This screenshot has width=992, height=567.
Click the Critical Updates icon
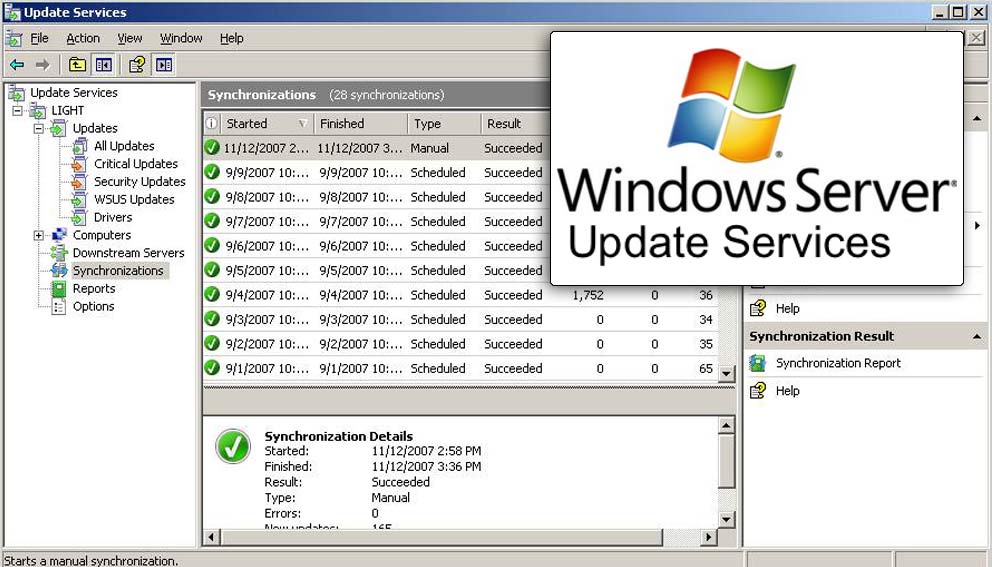78,165
